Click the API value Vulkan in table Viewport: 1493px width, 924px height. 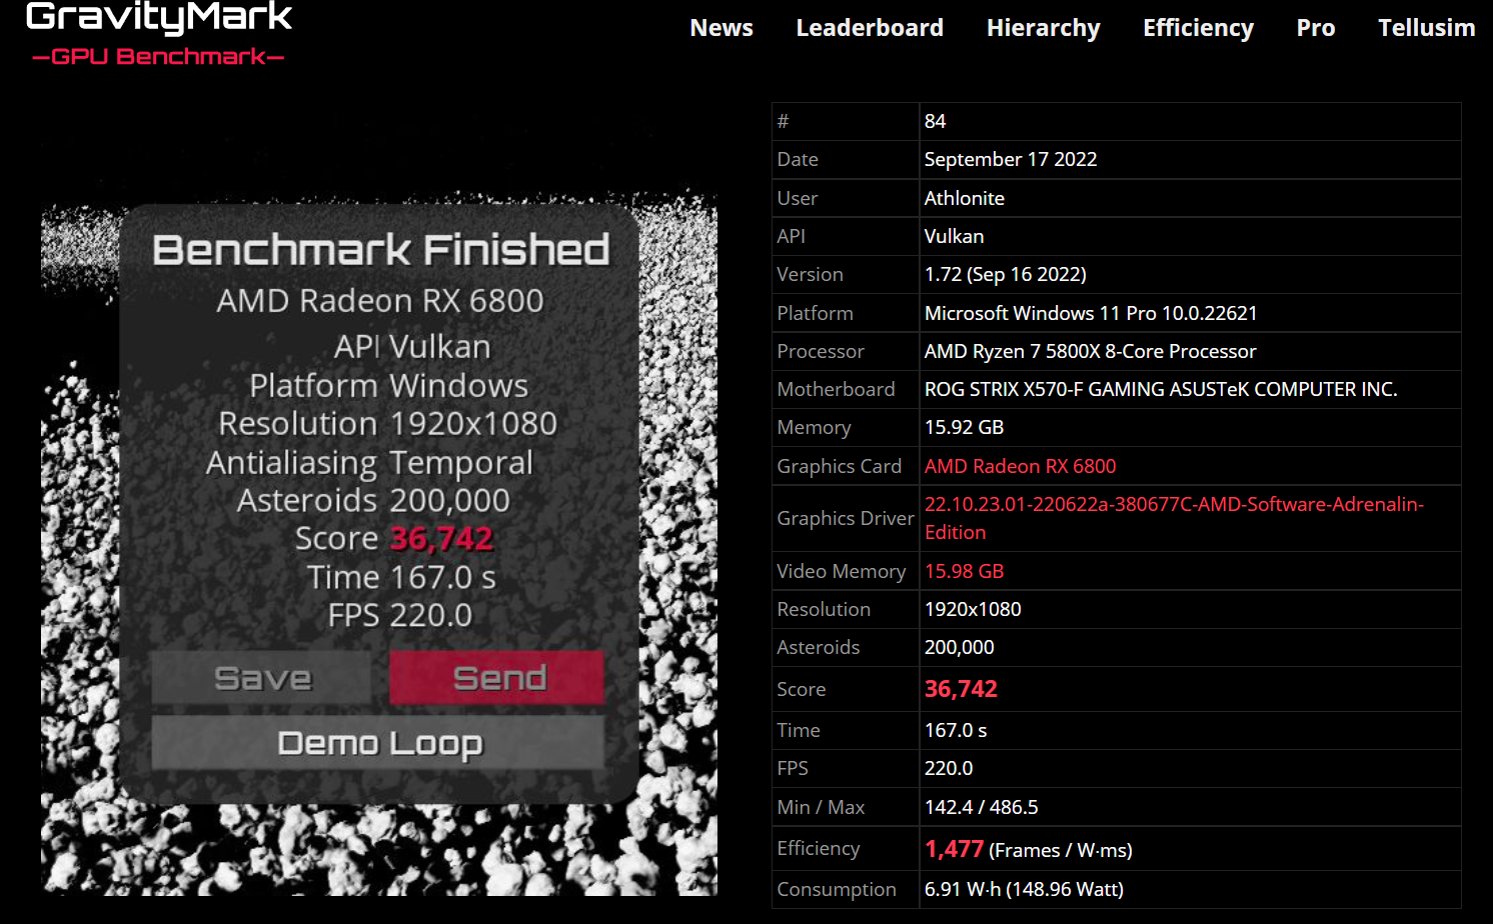[954, 236]
